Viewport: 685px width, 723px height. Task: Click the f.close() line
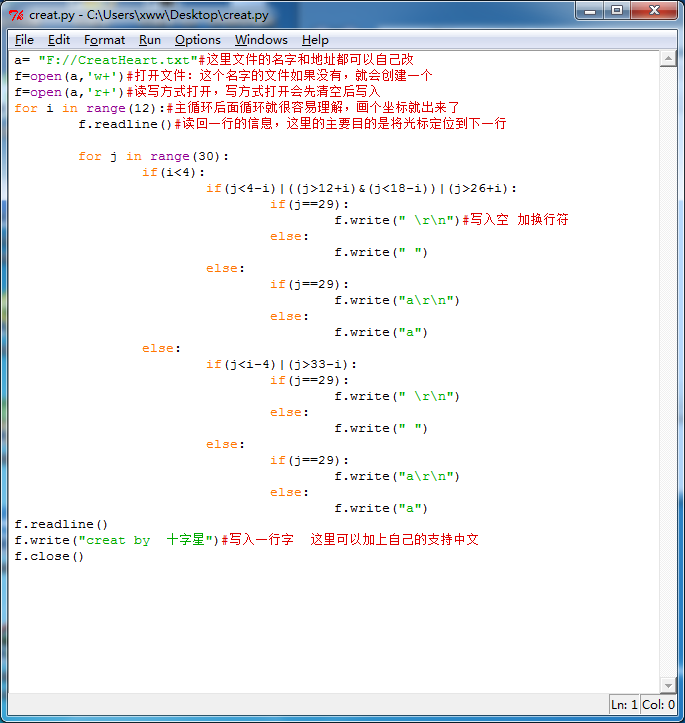[49, 557]
